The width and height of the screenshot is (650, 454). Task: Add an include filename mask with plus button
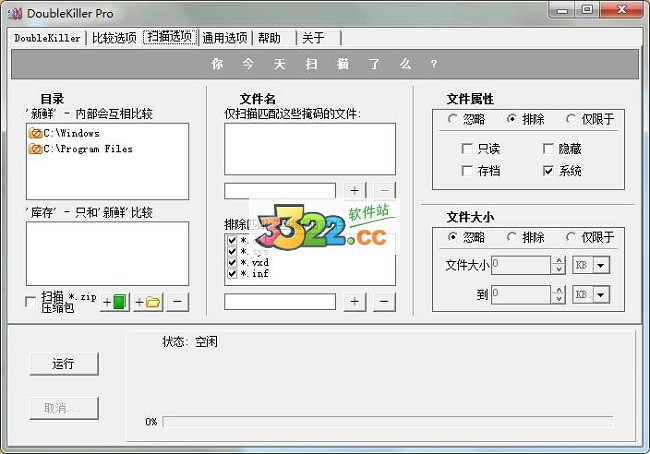pyautogui.click(x=355, y=191)
